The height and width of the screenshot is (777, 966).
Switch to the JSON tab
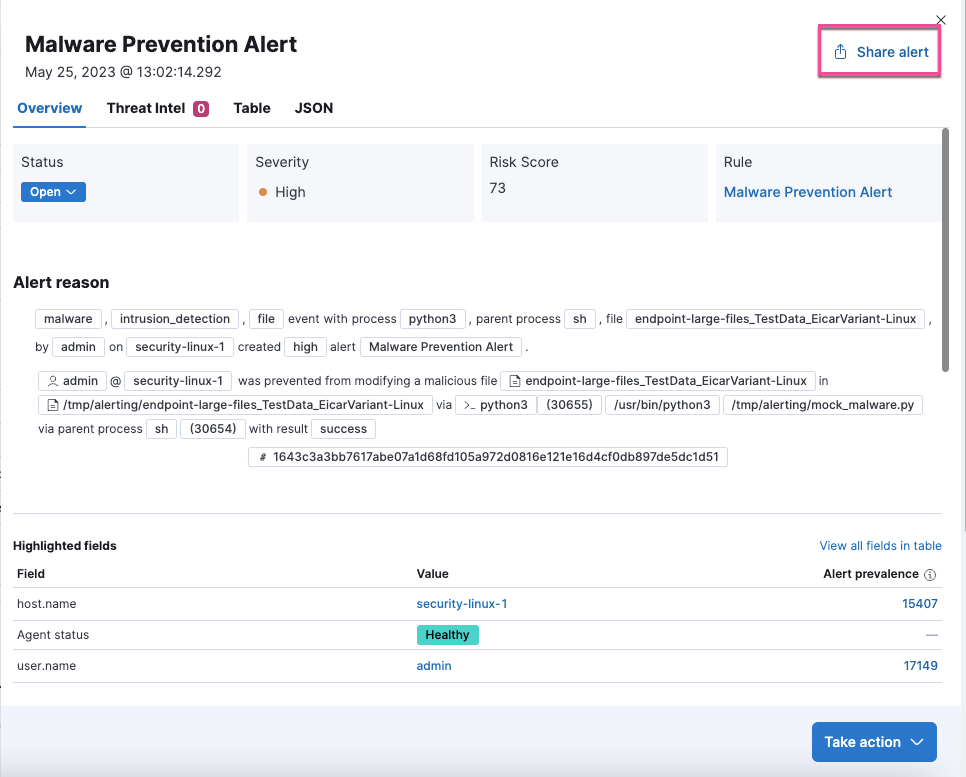(313, 108)
